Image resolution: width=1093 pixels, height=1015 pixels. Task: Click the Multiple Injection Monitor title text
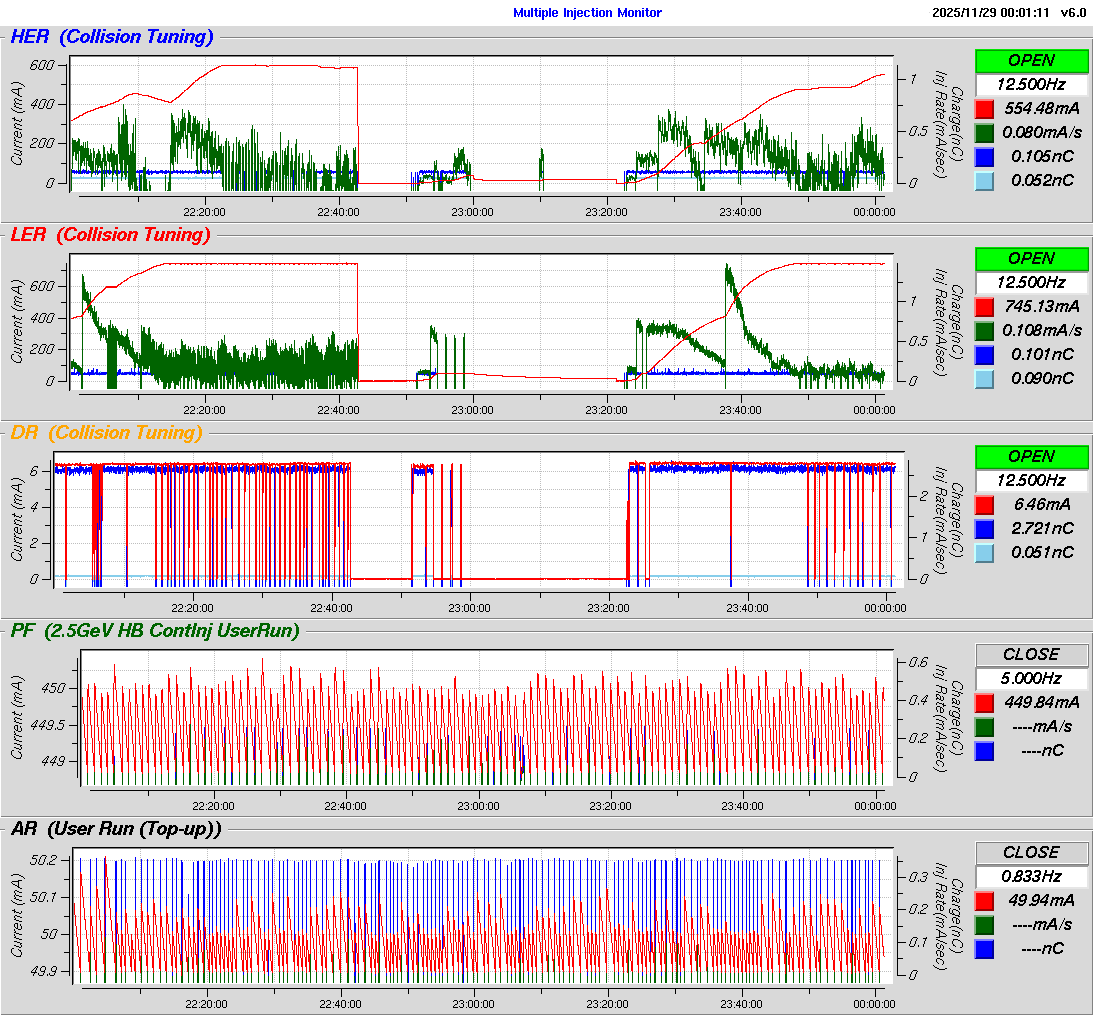(587, 13)
